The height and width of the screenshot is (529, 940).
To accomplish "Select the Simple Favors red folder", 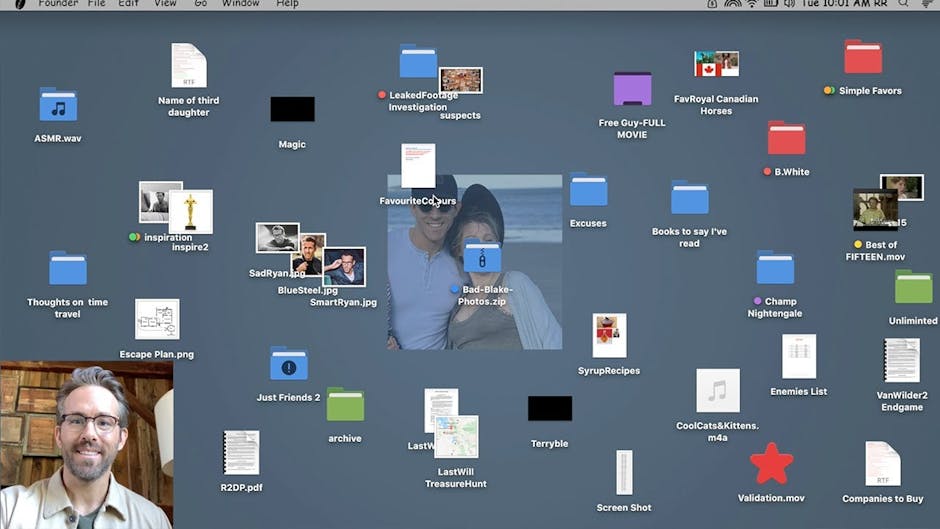I will pos(862,57).
